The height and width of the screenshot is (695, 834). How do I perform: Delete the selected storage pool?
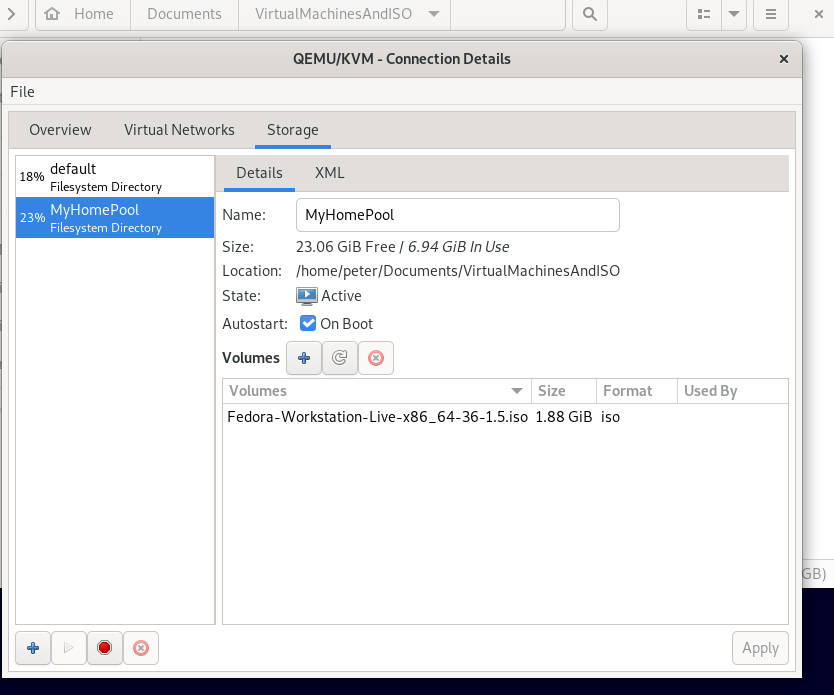141,648
